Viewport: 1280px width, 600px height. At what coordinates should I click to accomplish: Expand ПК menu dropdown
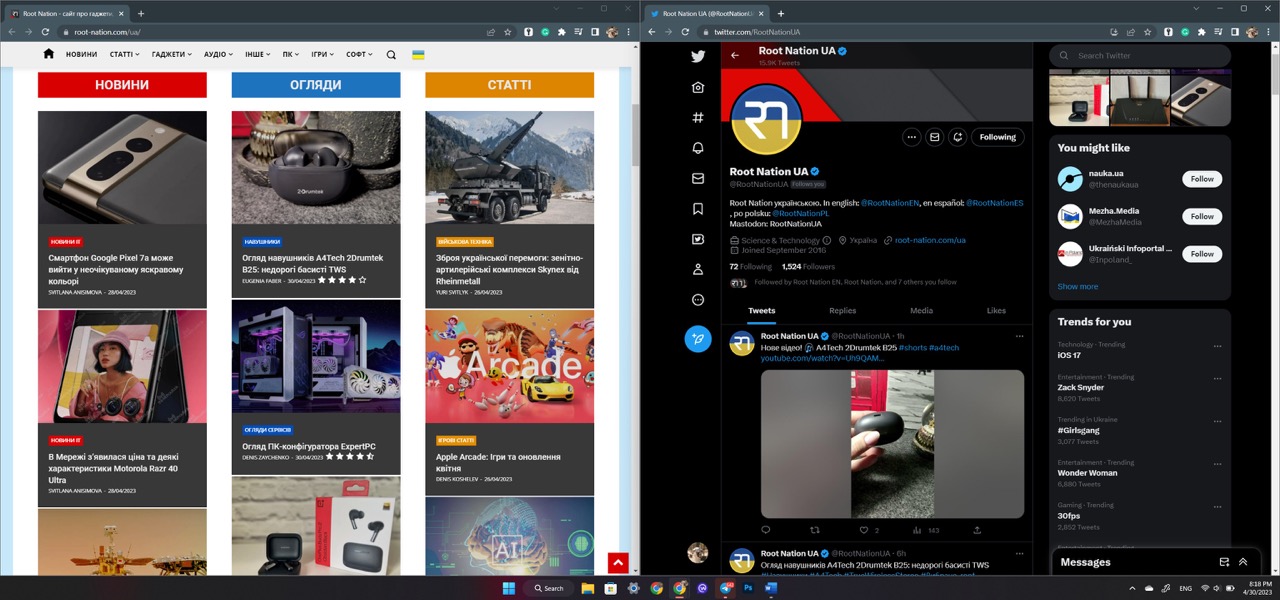tap(291, 55)
